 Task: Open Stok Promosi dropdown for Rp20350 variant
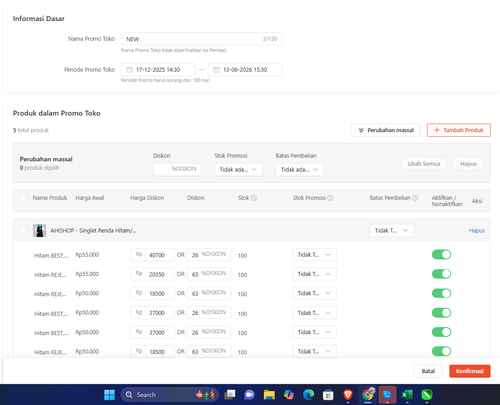(x=314, y=274)
